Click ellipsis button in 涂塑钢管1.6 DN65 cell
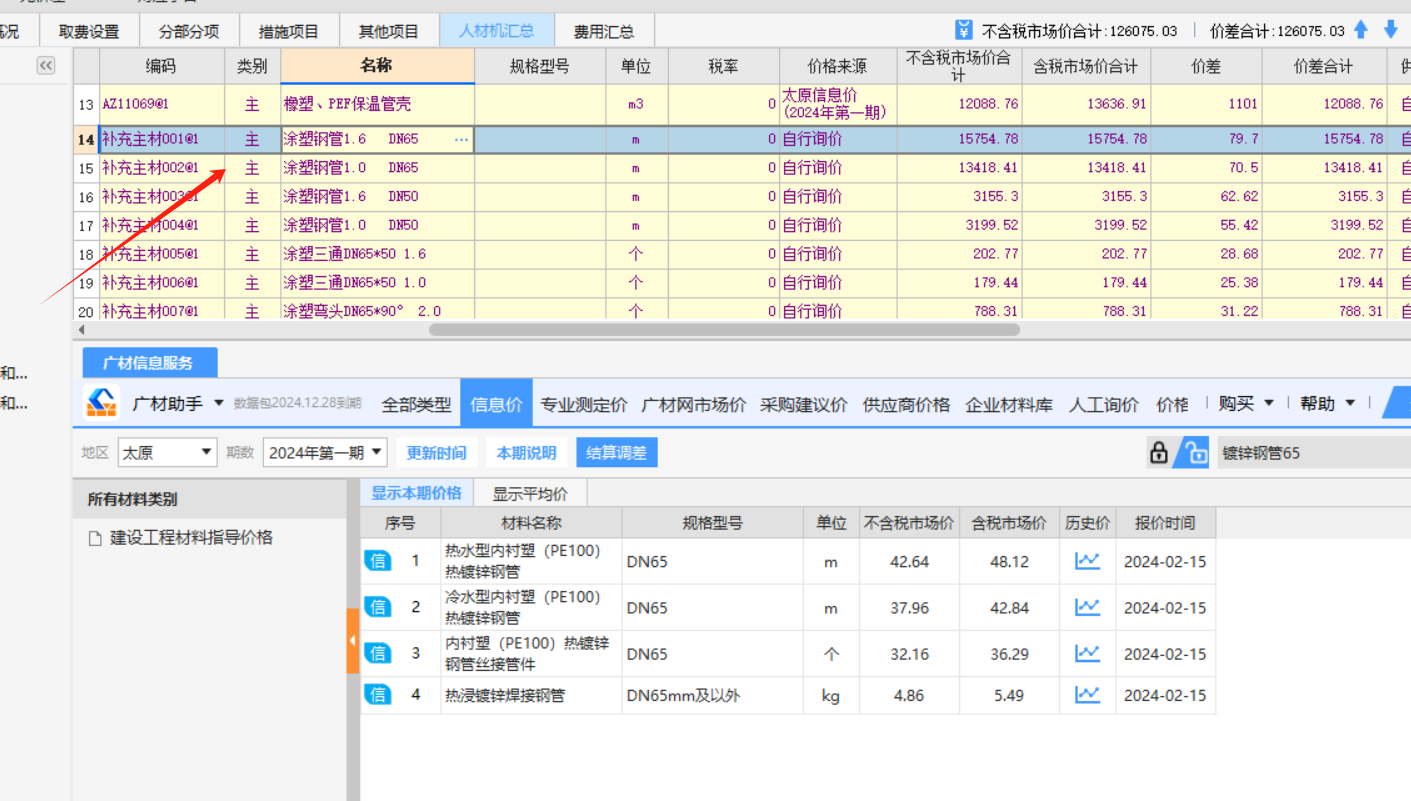The width and height of the screenshot is (1411, 801). tap(461, 140)
